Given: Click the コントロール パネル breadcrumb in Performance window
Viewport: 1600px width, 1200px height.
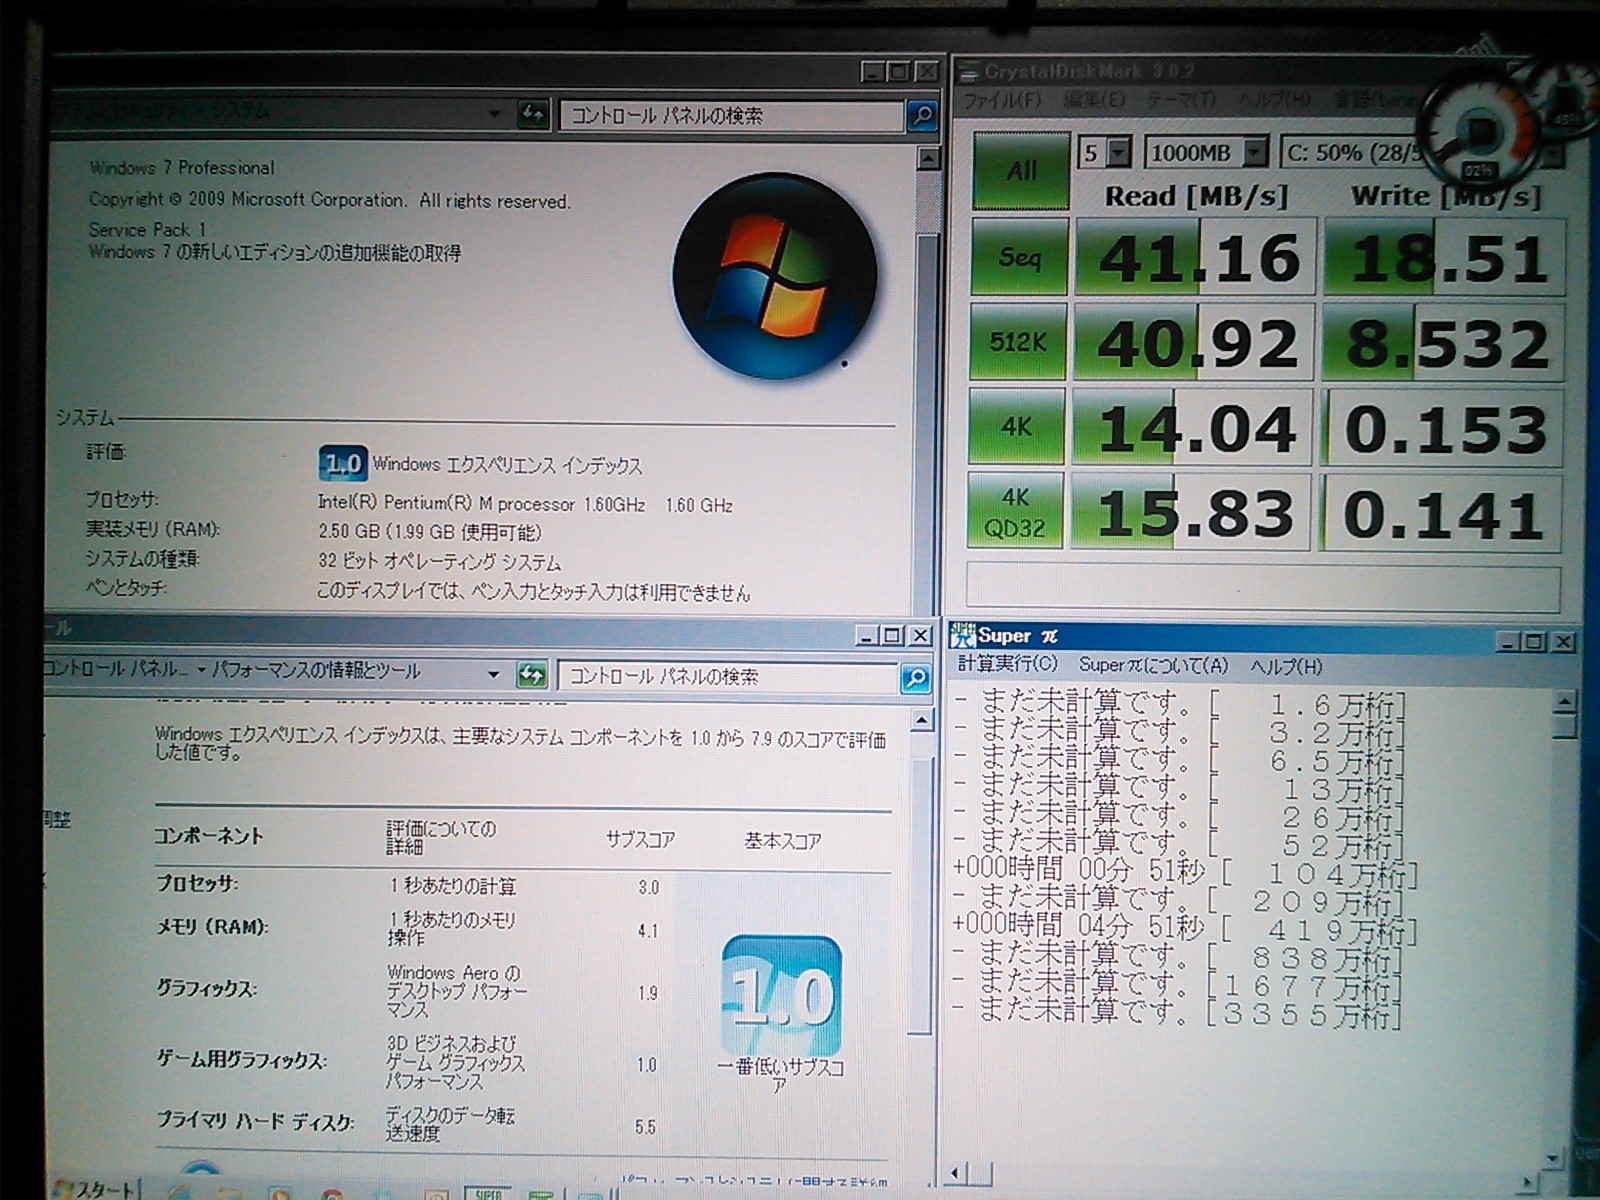Looking at the screenshot, I should click(x=114, y=669).
